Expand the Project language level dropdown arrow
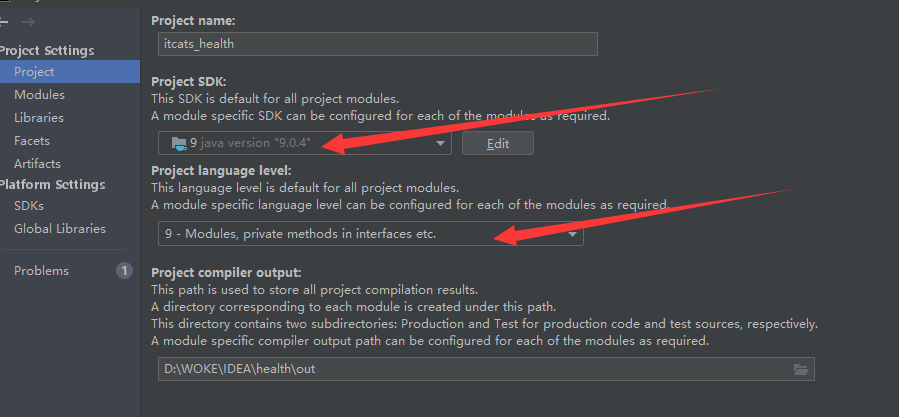The height and width of the screenshot is (417, 899). pos(572,235)
